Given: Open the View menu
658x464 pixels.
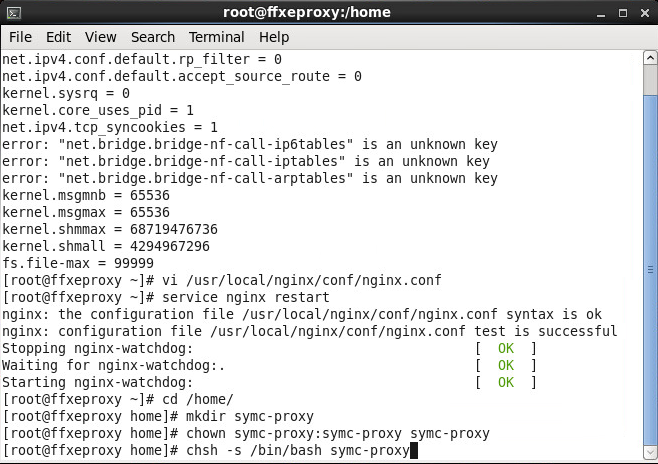Looking at the screenshot, I should 100,37.
